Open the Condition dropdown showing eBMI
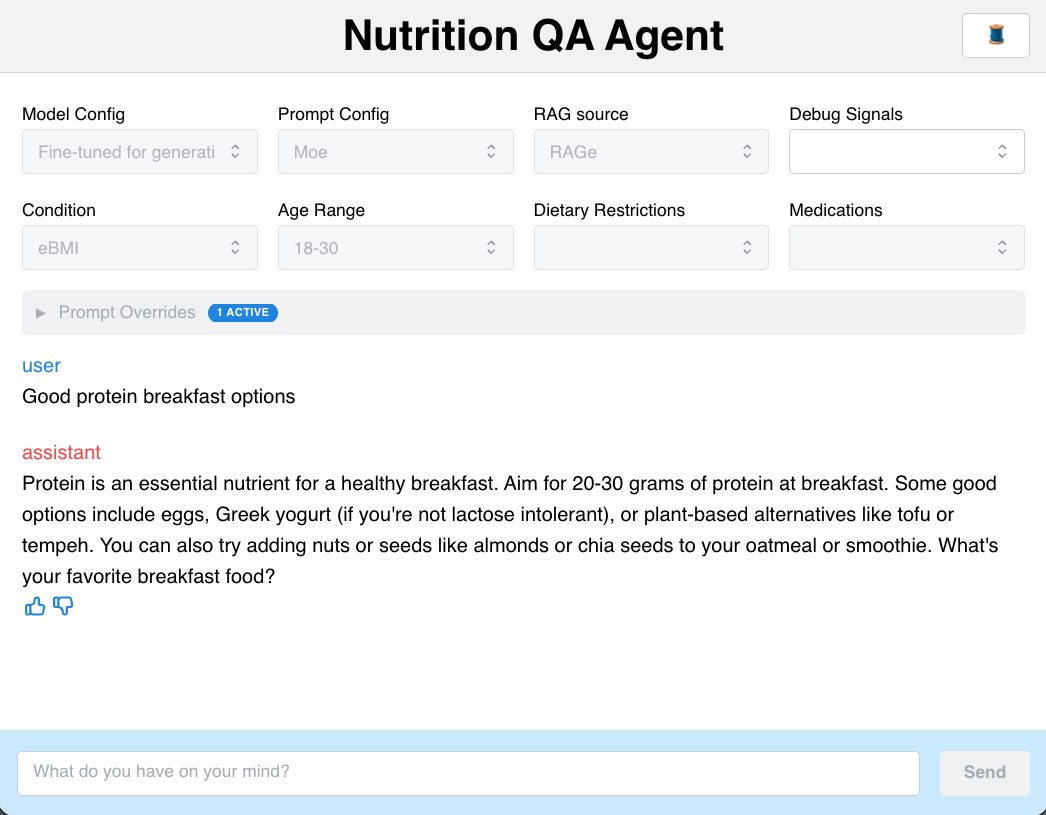Screen dimensions: 1046x815 140,248
